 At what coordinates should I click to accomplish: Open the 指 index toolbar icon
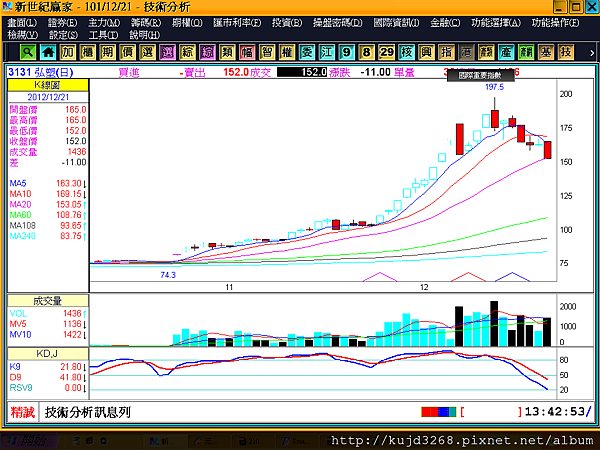[446, 52]
